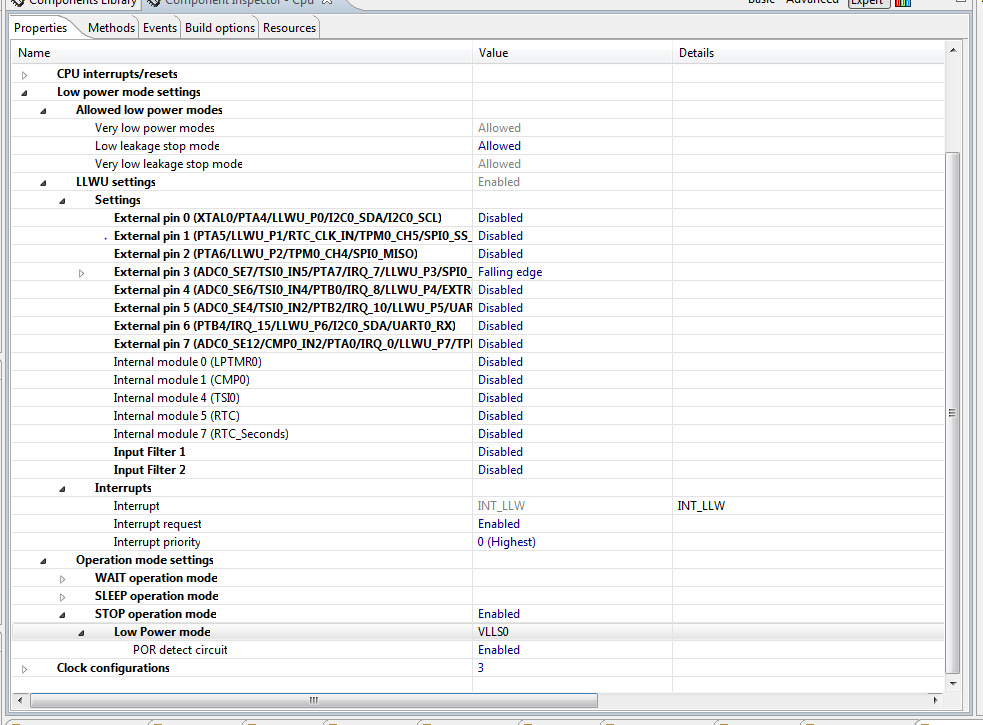Viewport: 983px width, 725px height.
Task: Open the Methods tab
Action: tap(111, 28)
